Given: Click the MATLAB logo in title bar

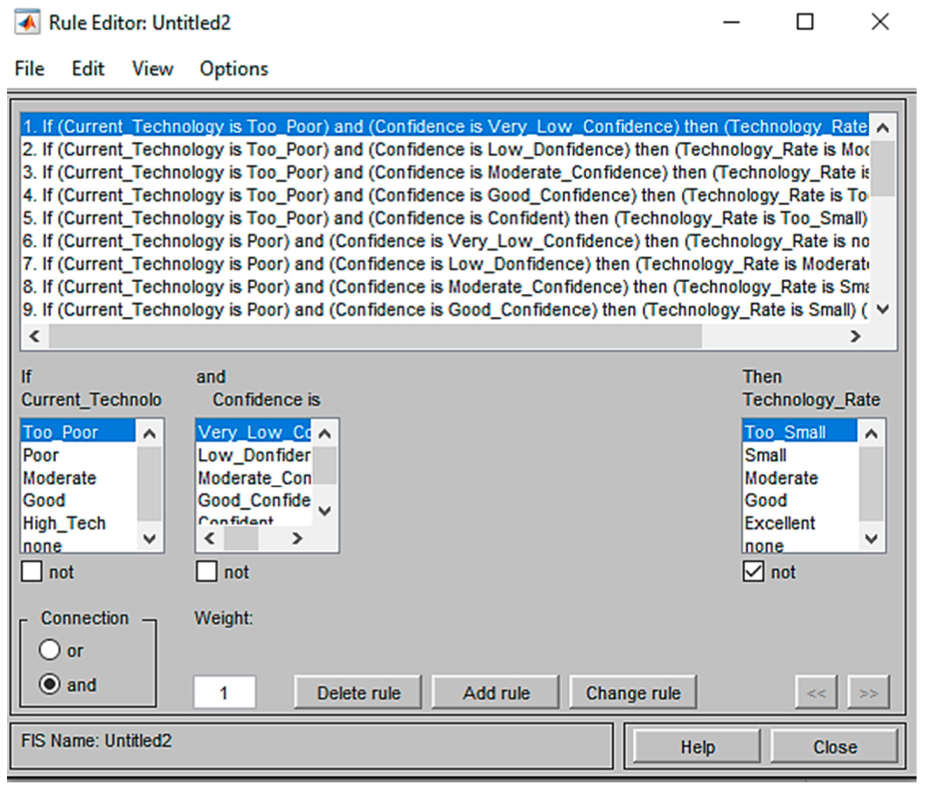Looking at the screenshot, I should (29, 22).
